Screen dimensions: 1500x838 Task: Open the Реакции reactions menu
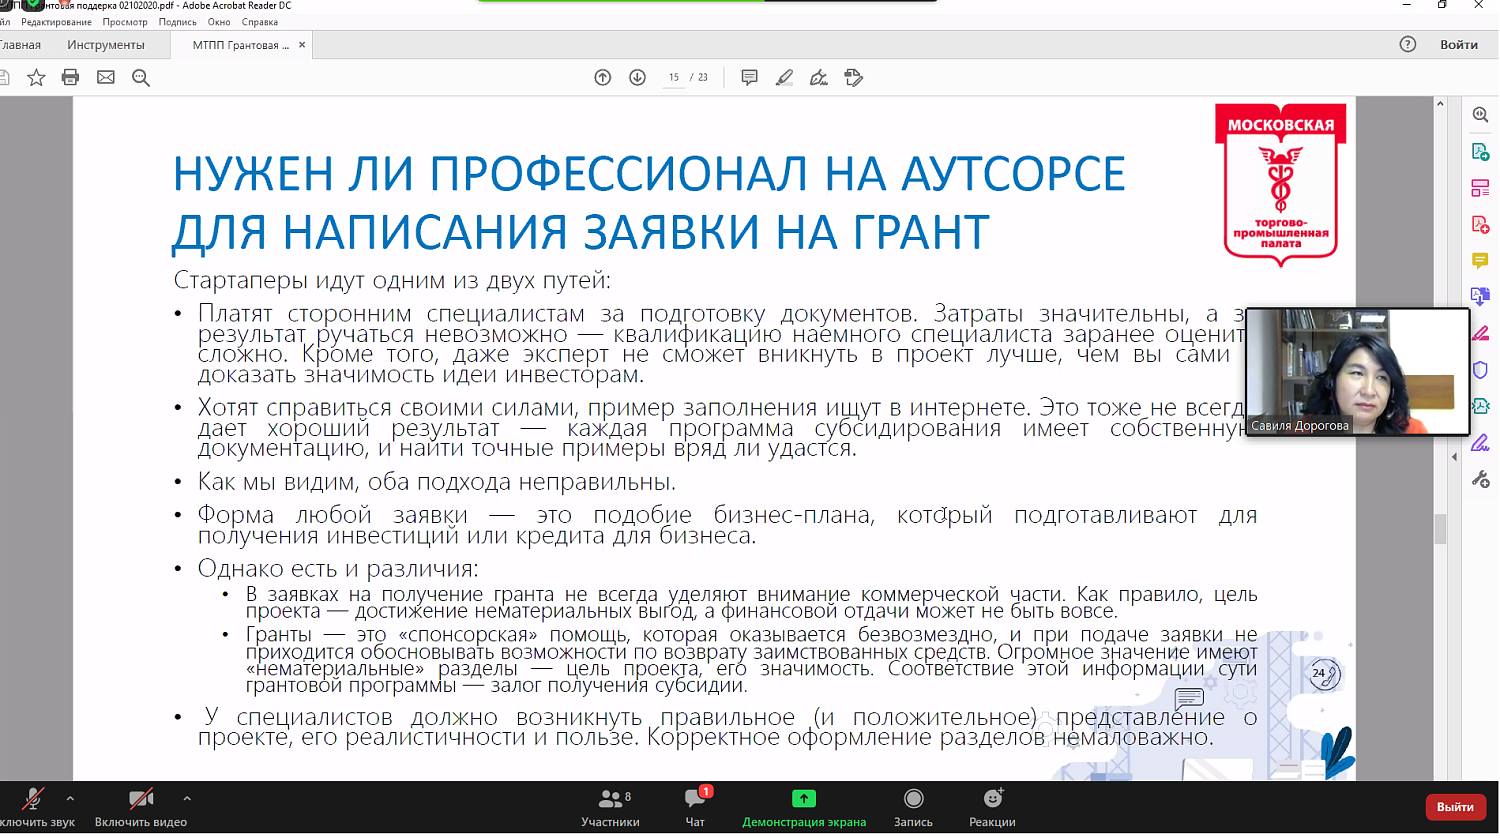tap(992, 808)
